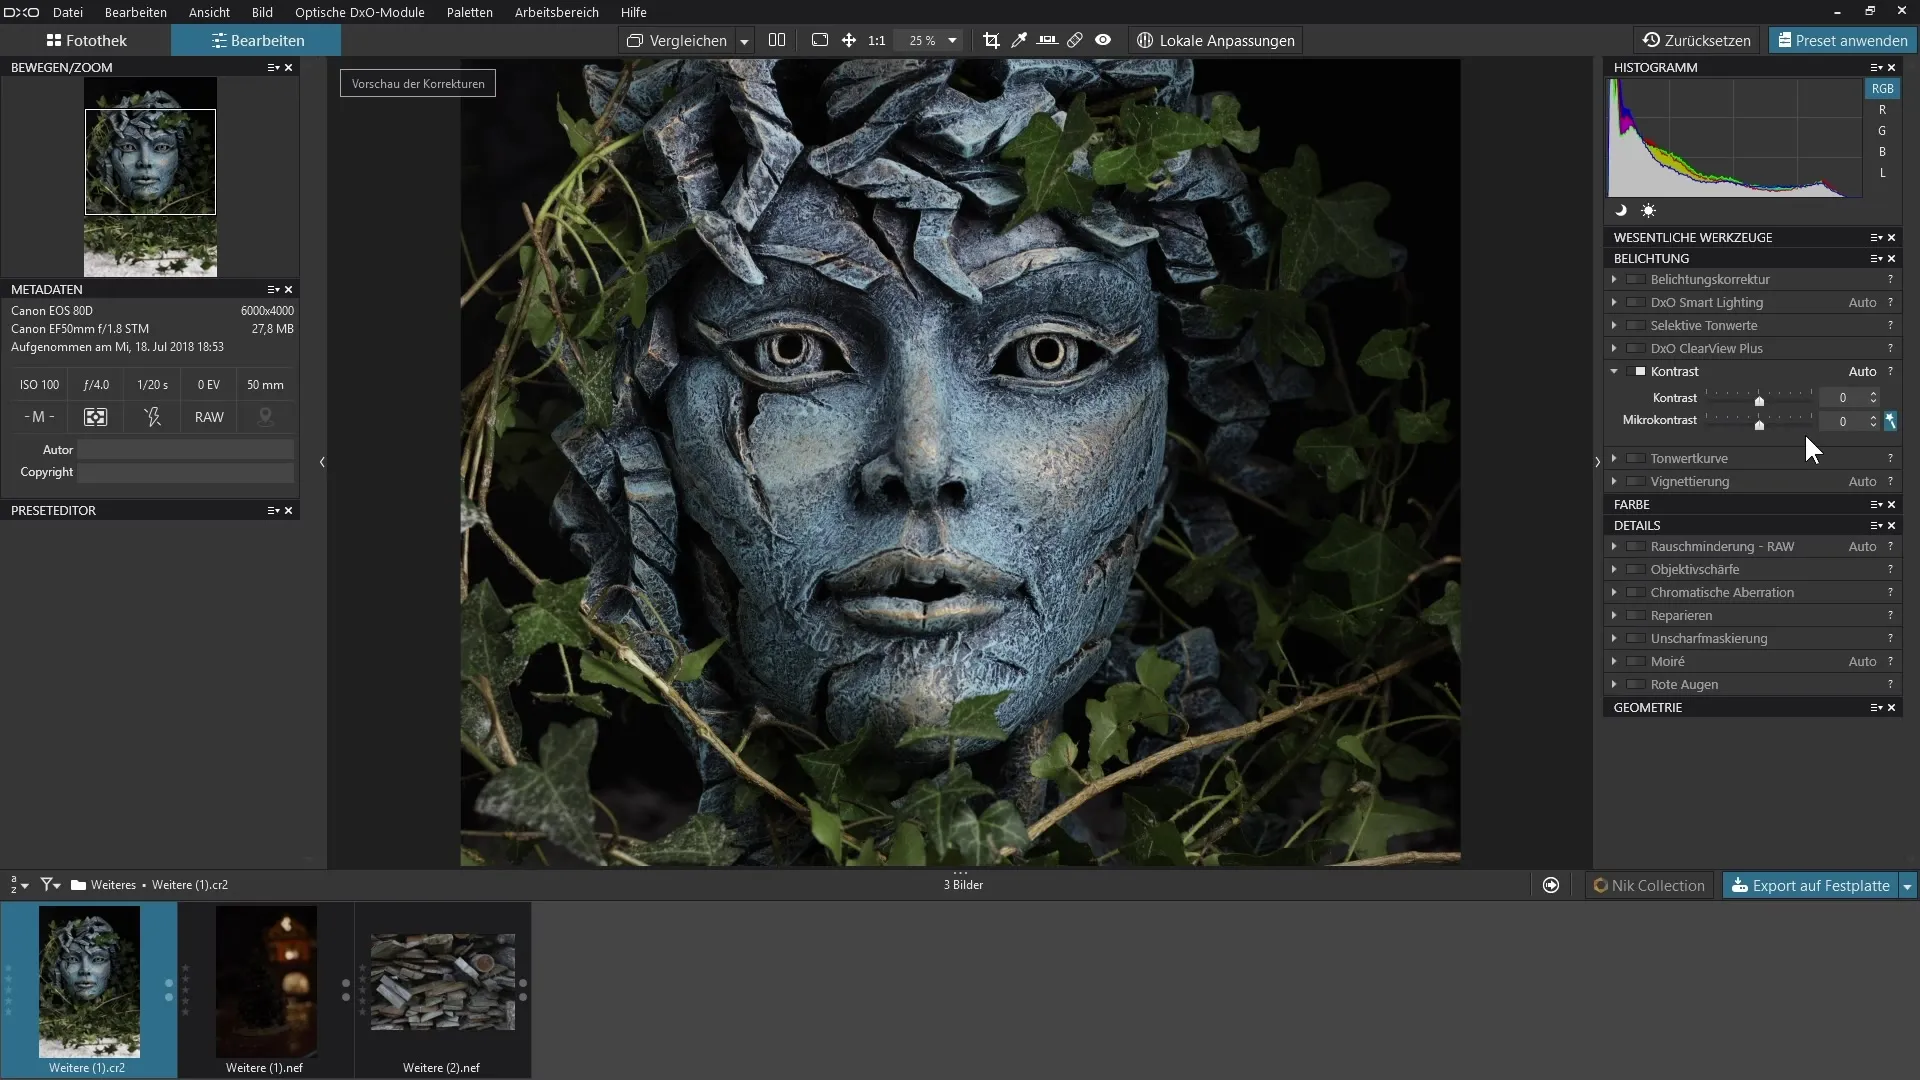Open the Bewegen/Zoom palette menu
The image size is (1920, 1080).
pyautogui.click(x=273, y=67)
